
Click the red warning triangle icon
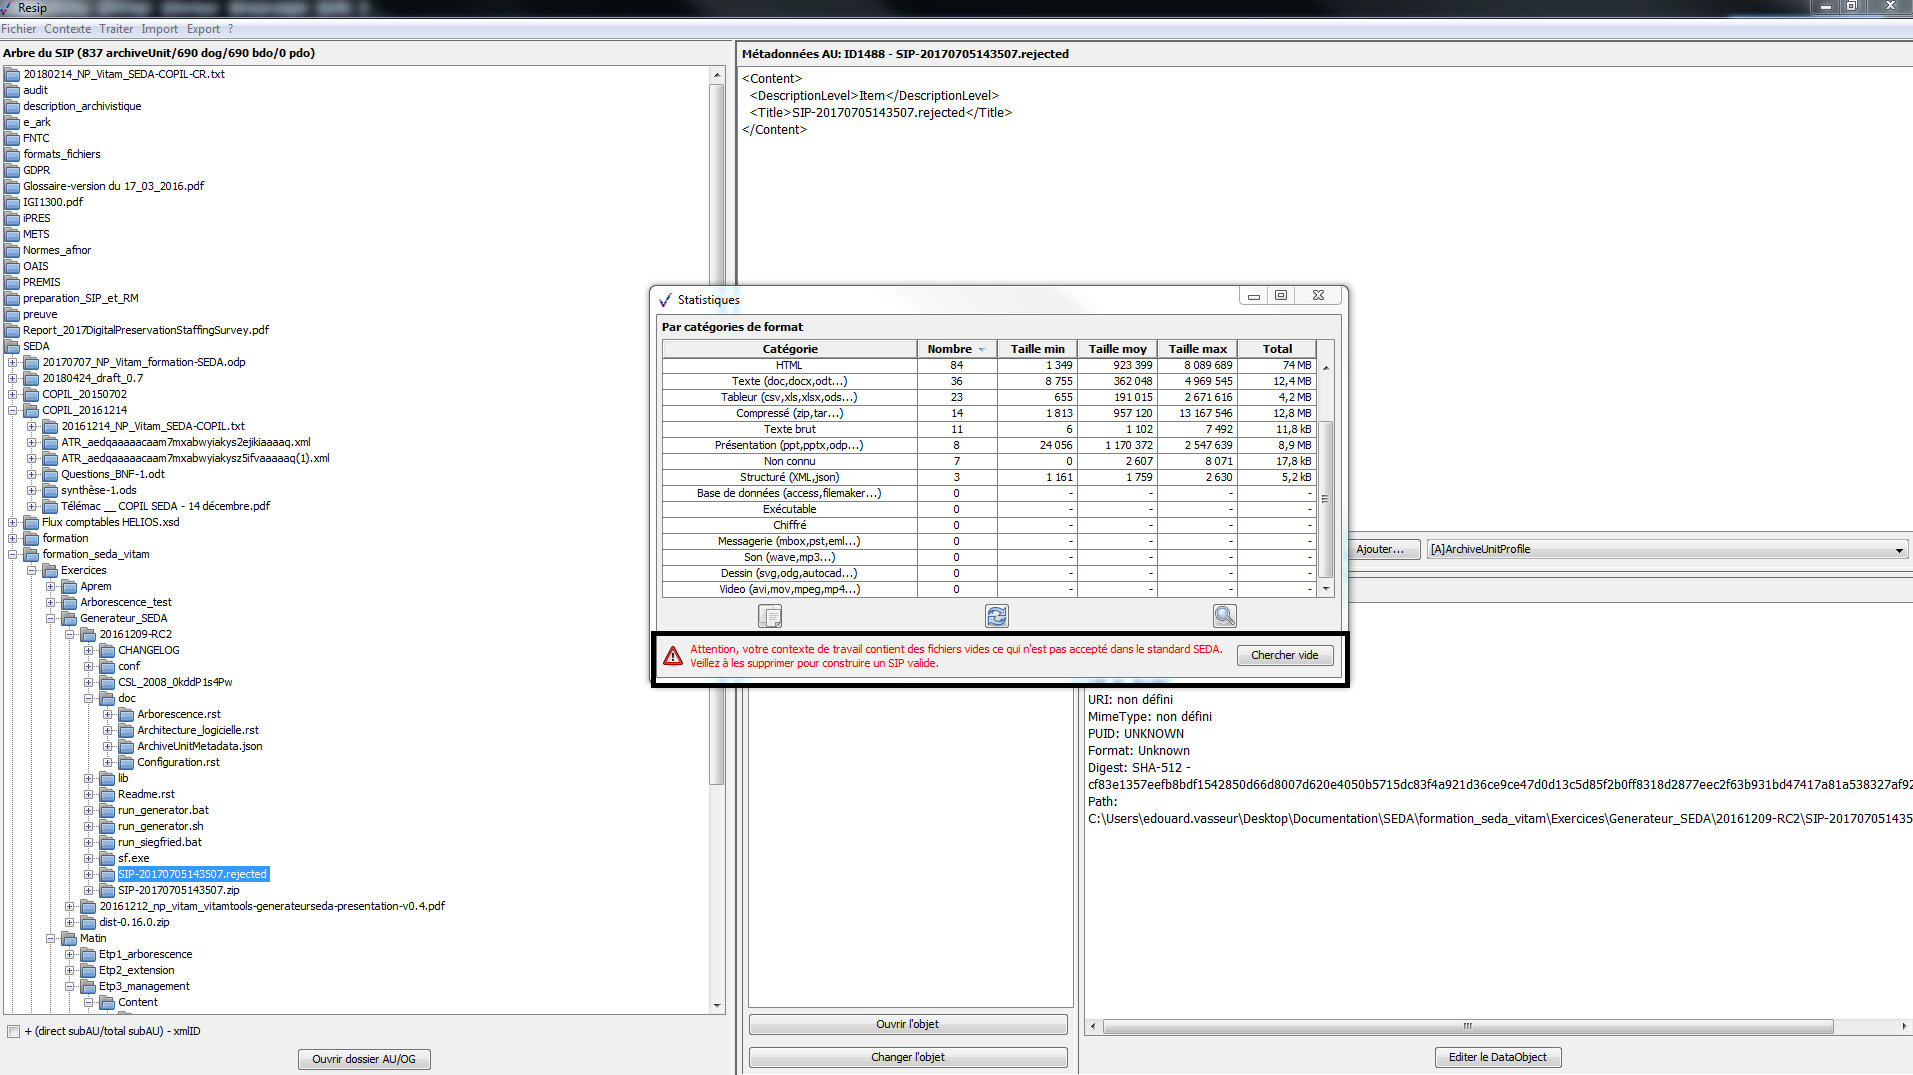pos(673,656)
